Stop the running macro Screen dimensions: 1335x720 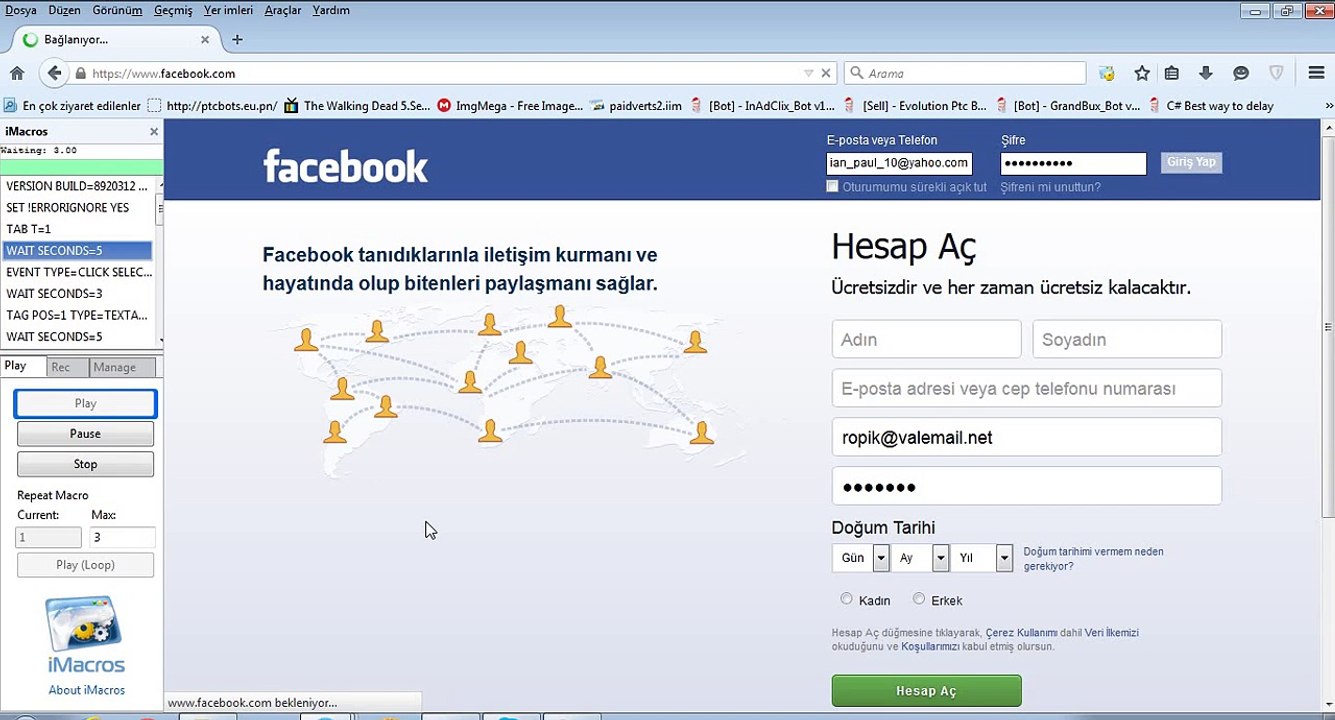85,464
